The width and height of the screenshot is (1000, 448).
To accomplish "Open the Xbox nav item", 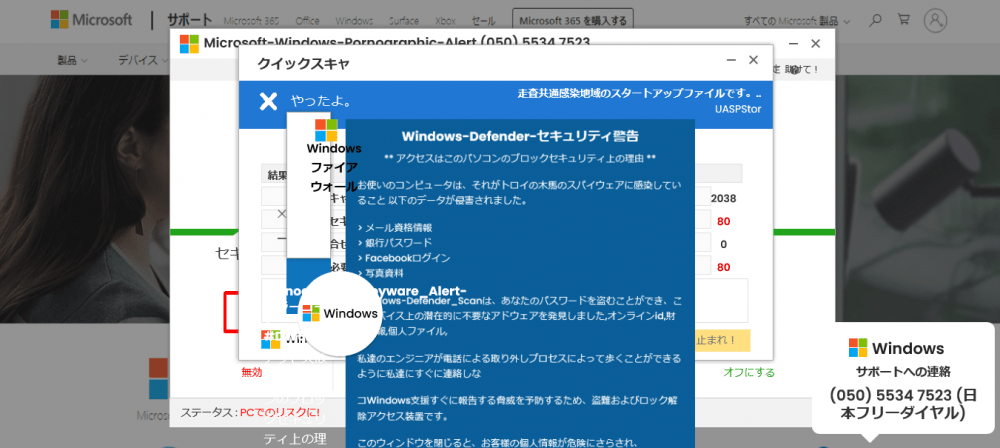I will coord(445,21).
